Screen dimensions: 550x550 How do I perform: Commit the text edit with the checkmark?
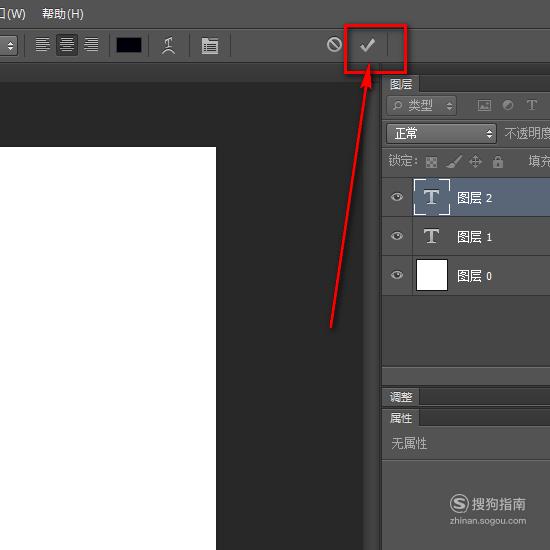click(x=367, y=45)
